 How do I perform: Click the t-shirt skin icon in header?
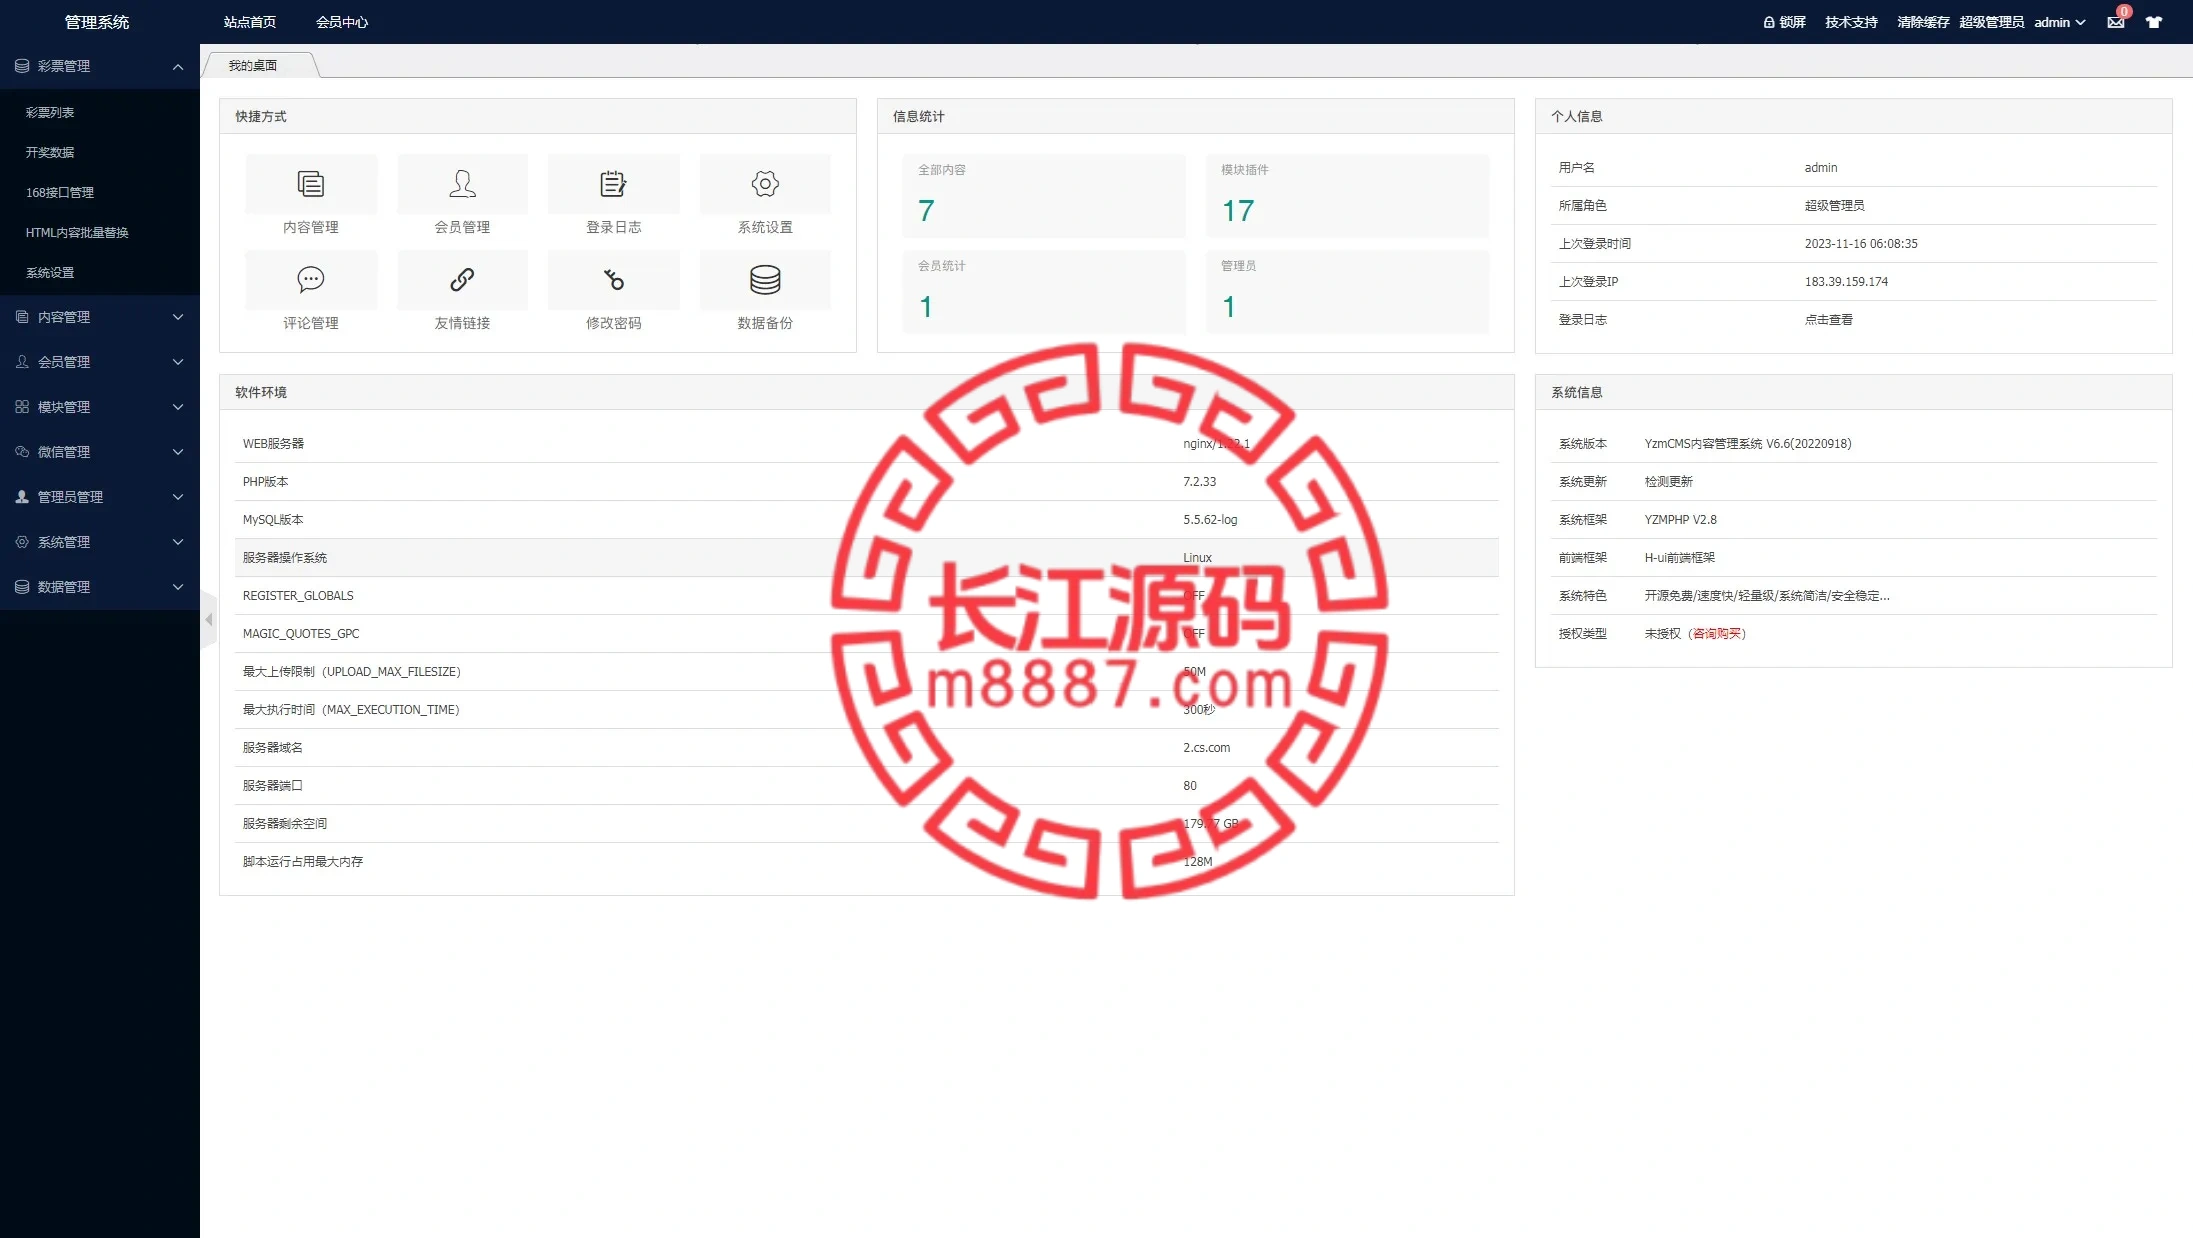(x=2154, y=22)
